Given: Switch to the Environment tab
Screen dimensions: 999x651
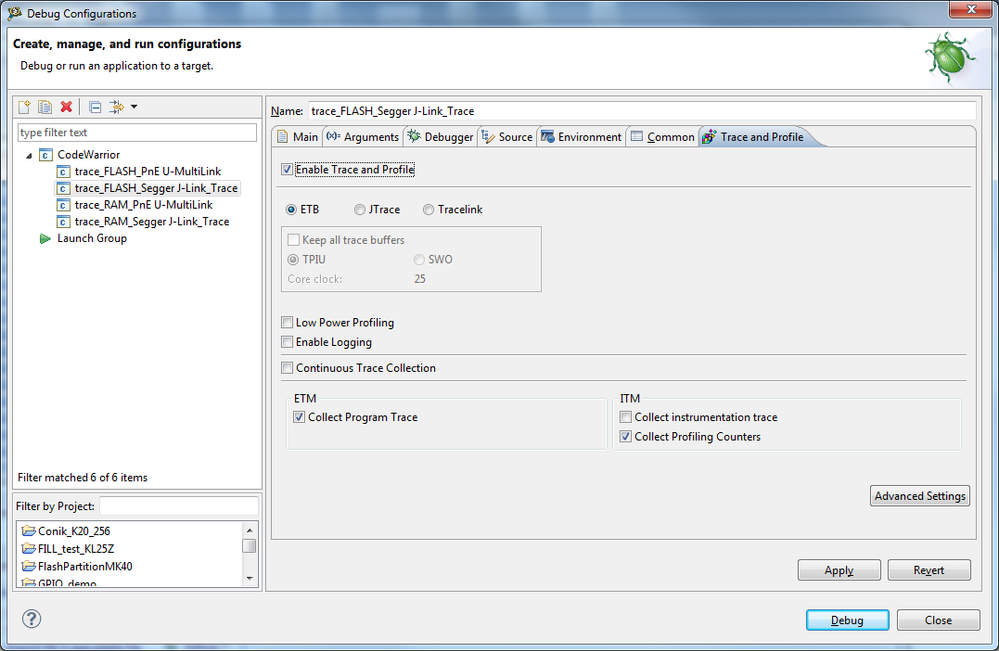Looking at the screenshot, I should click(x=581, y=137).
